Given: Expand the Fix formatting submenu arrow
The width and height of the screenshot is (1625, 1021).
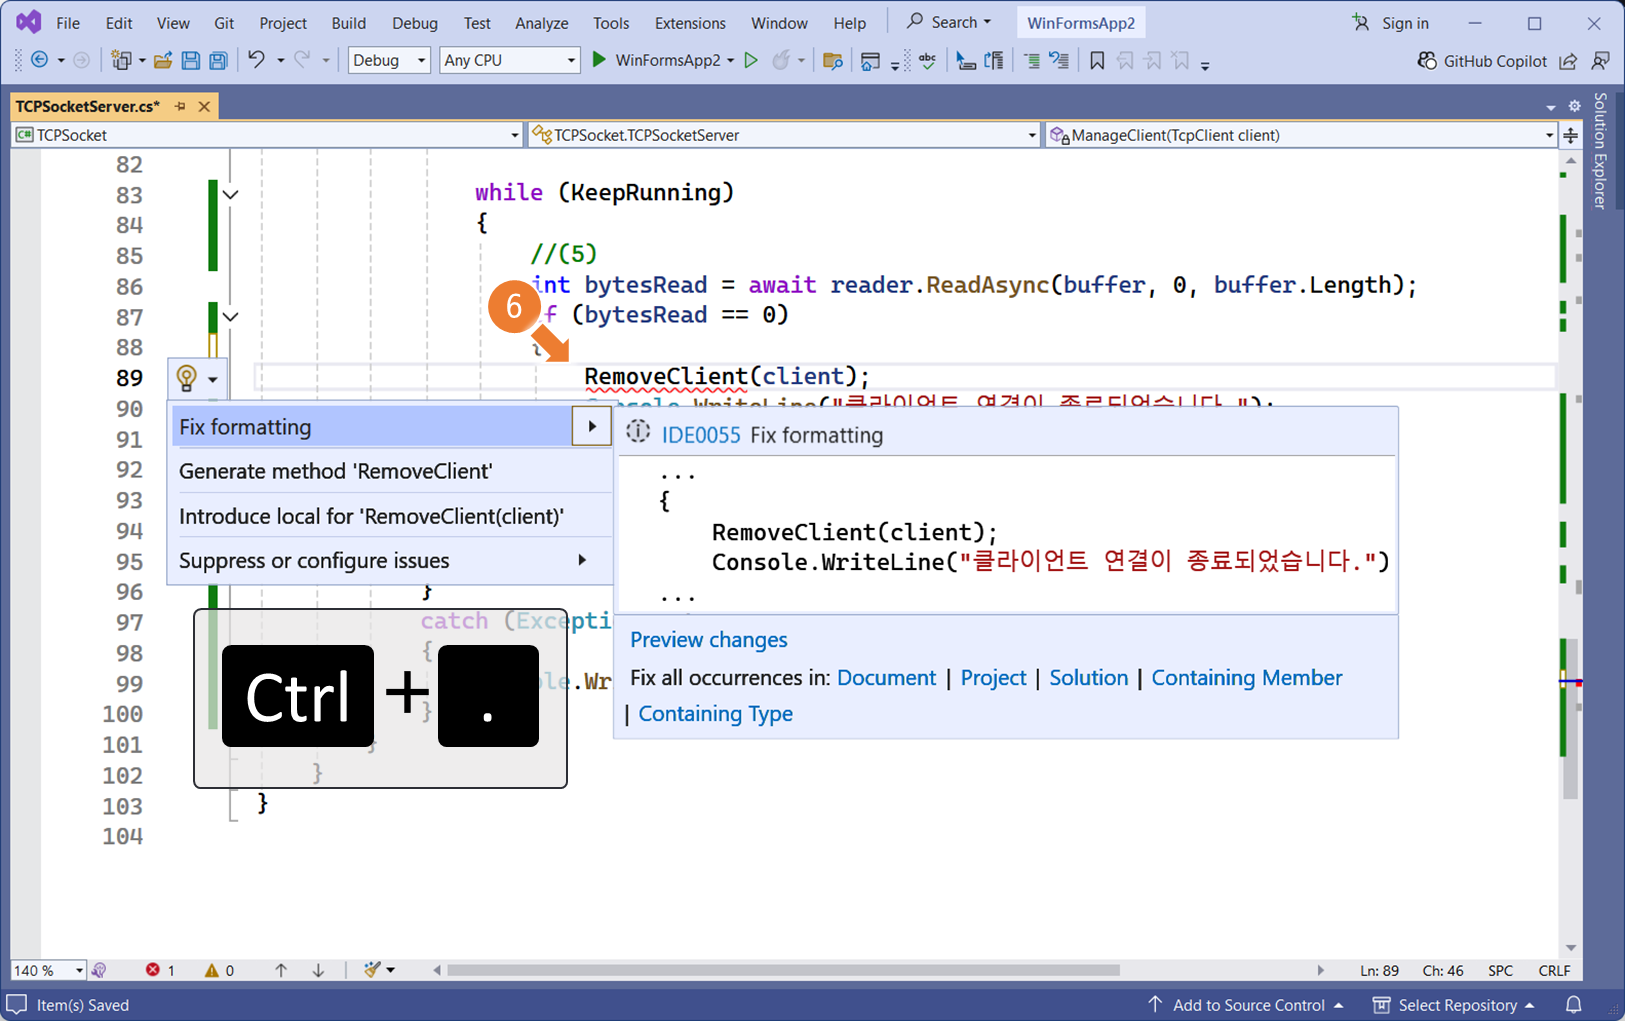Looking at the screenshot, I should pyautogui.click(x=592, y=427).
